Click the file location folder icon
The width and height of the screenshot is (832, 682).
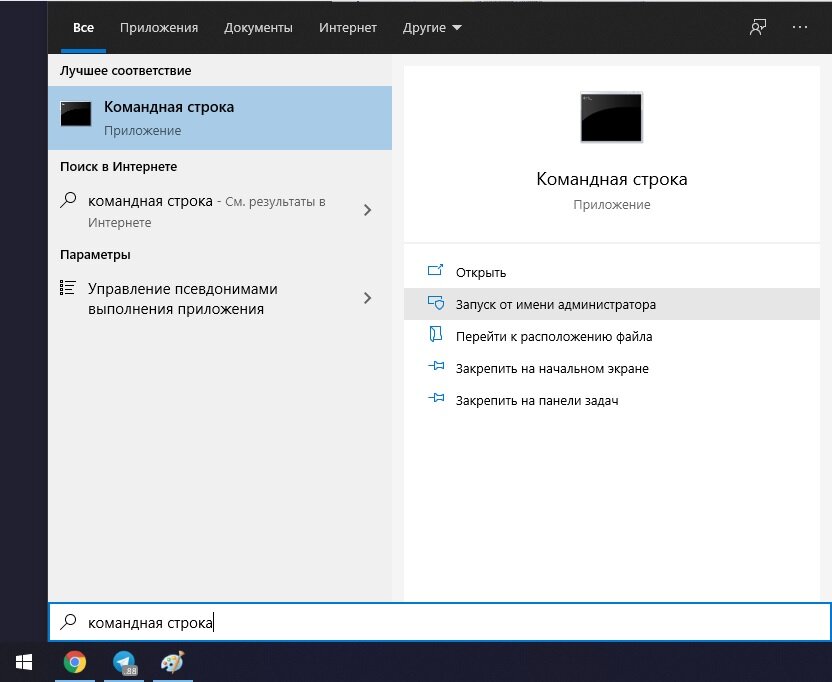point(435,334)
